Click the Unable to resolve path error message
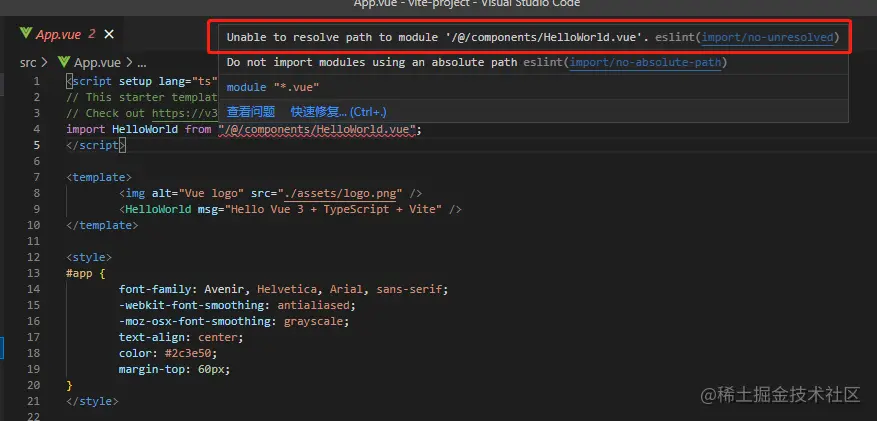This screenshot has width=877, height=421. [x=436, y=37]
